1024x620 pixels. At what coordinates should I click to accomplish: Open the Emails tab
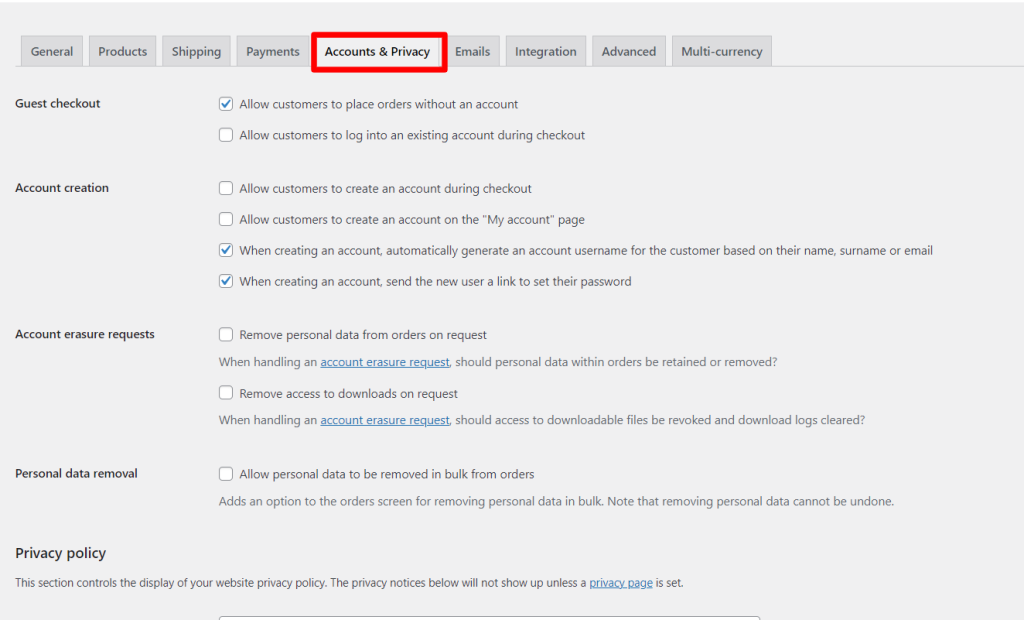(472, 52)
